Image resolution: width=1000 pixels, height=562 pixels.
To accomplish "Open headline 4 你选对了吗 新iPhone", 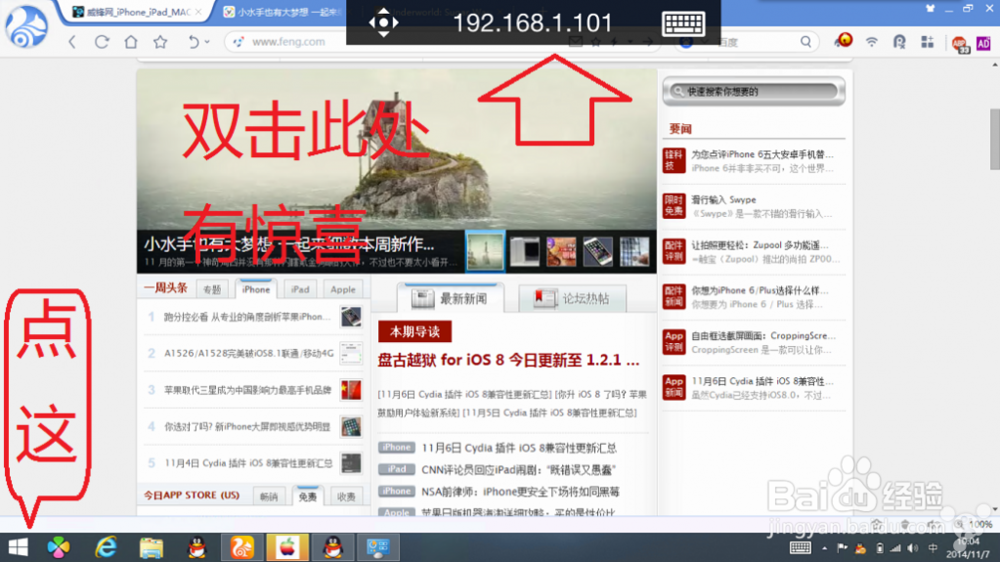I will click(247, 427).
